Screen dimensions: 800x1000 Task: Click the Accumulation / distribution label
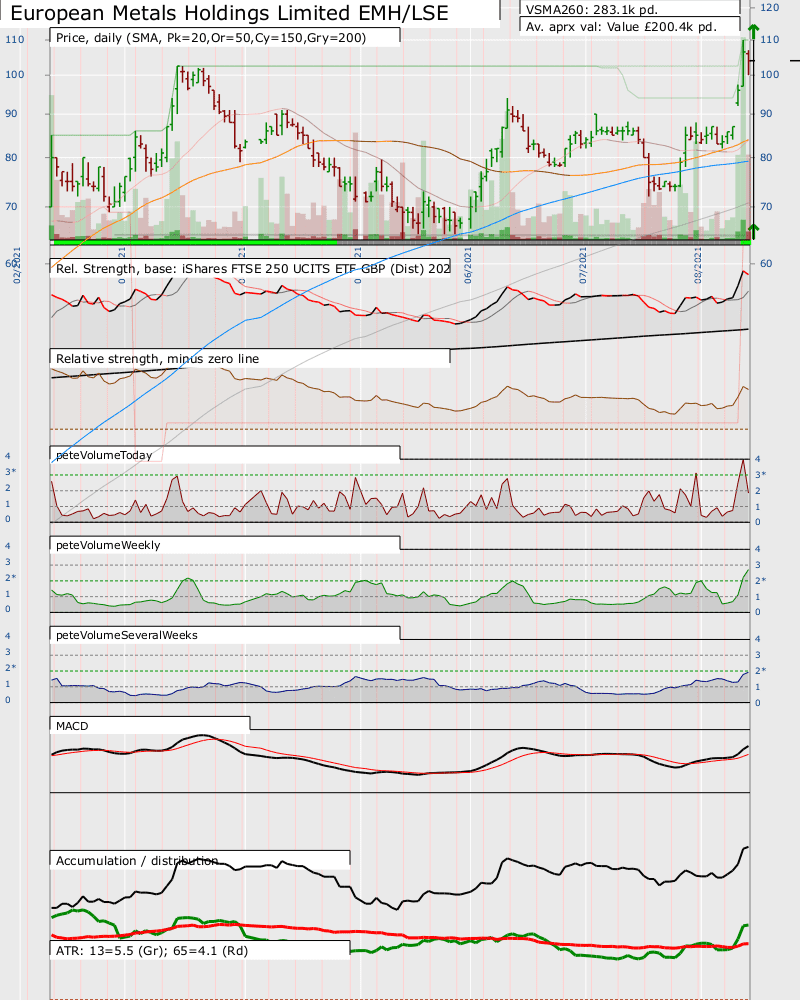click(200, 860)
